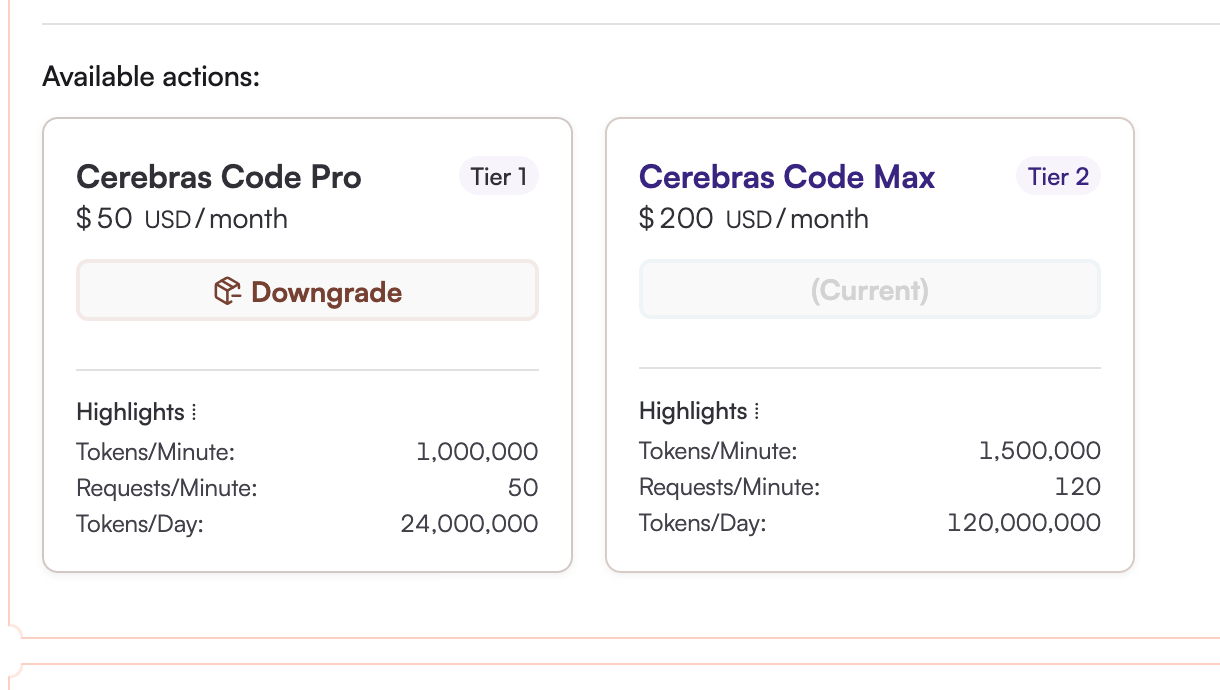Screen dimensions: 1220x690
Task: Select the Tier 1 badge
Action: (498, 177)
